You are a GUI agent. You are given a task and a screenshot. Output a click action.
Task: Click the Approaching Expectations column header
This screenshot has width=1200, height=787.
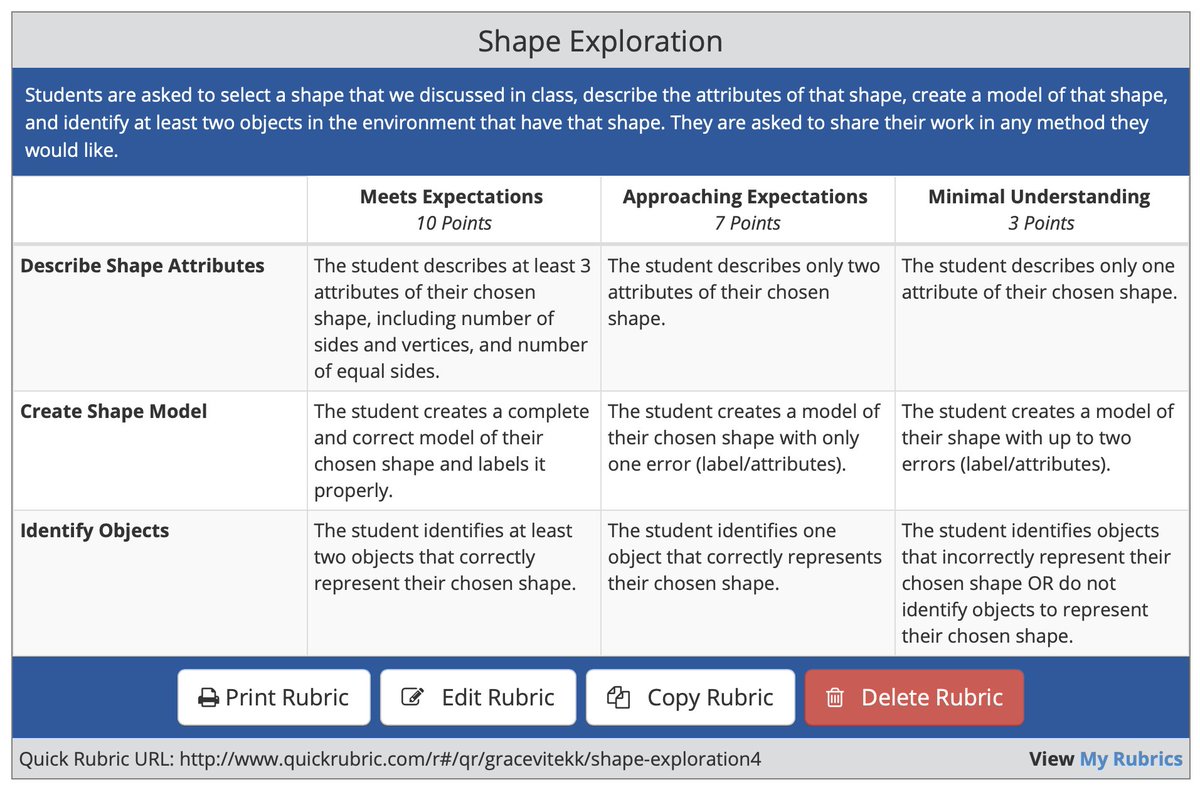tap(745, 197)
